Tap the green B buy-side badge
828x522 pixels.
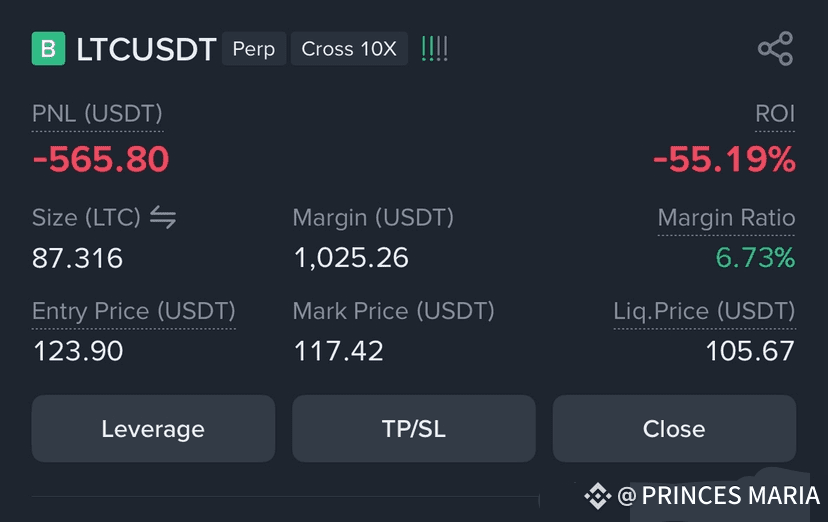click(x=49, y=49)
